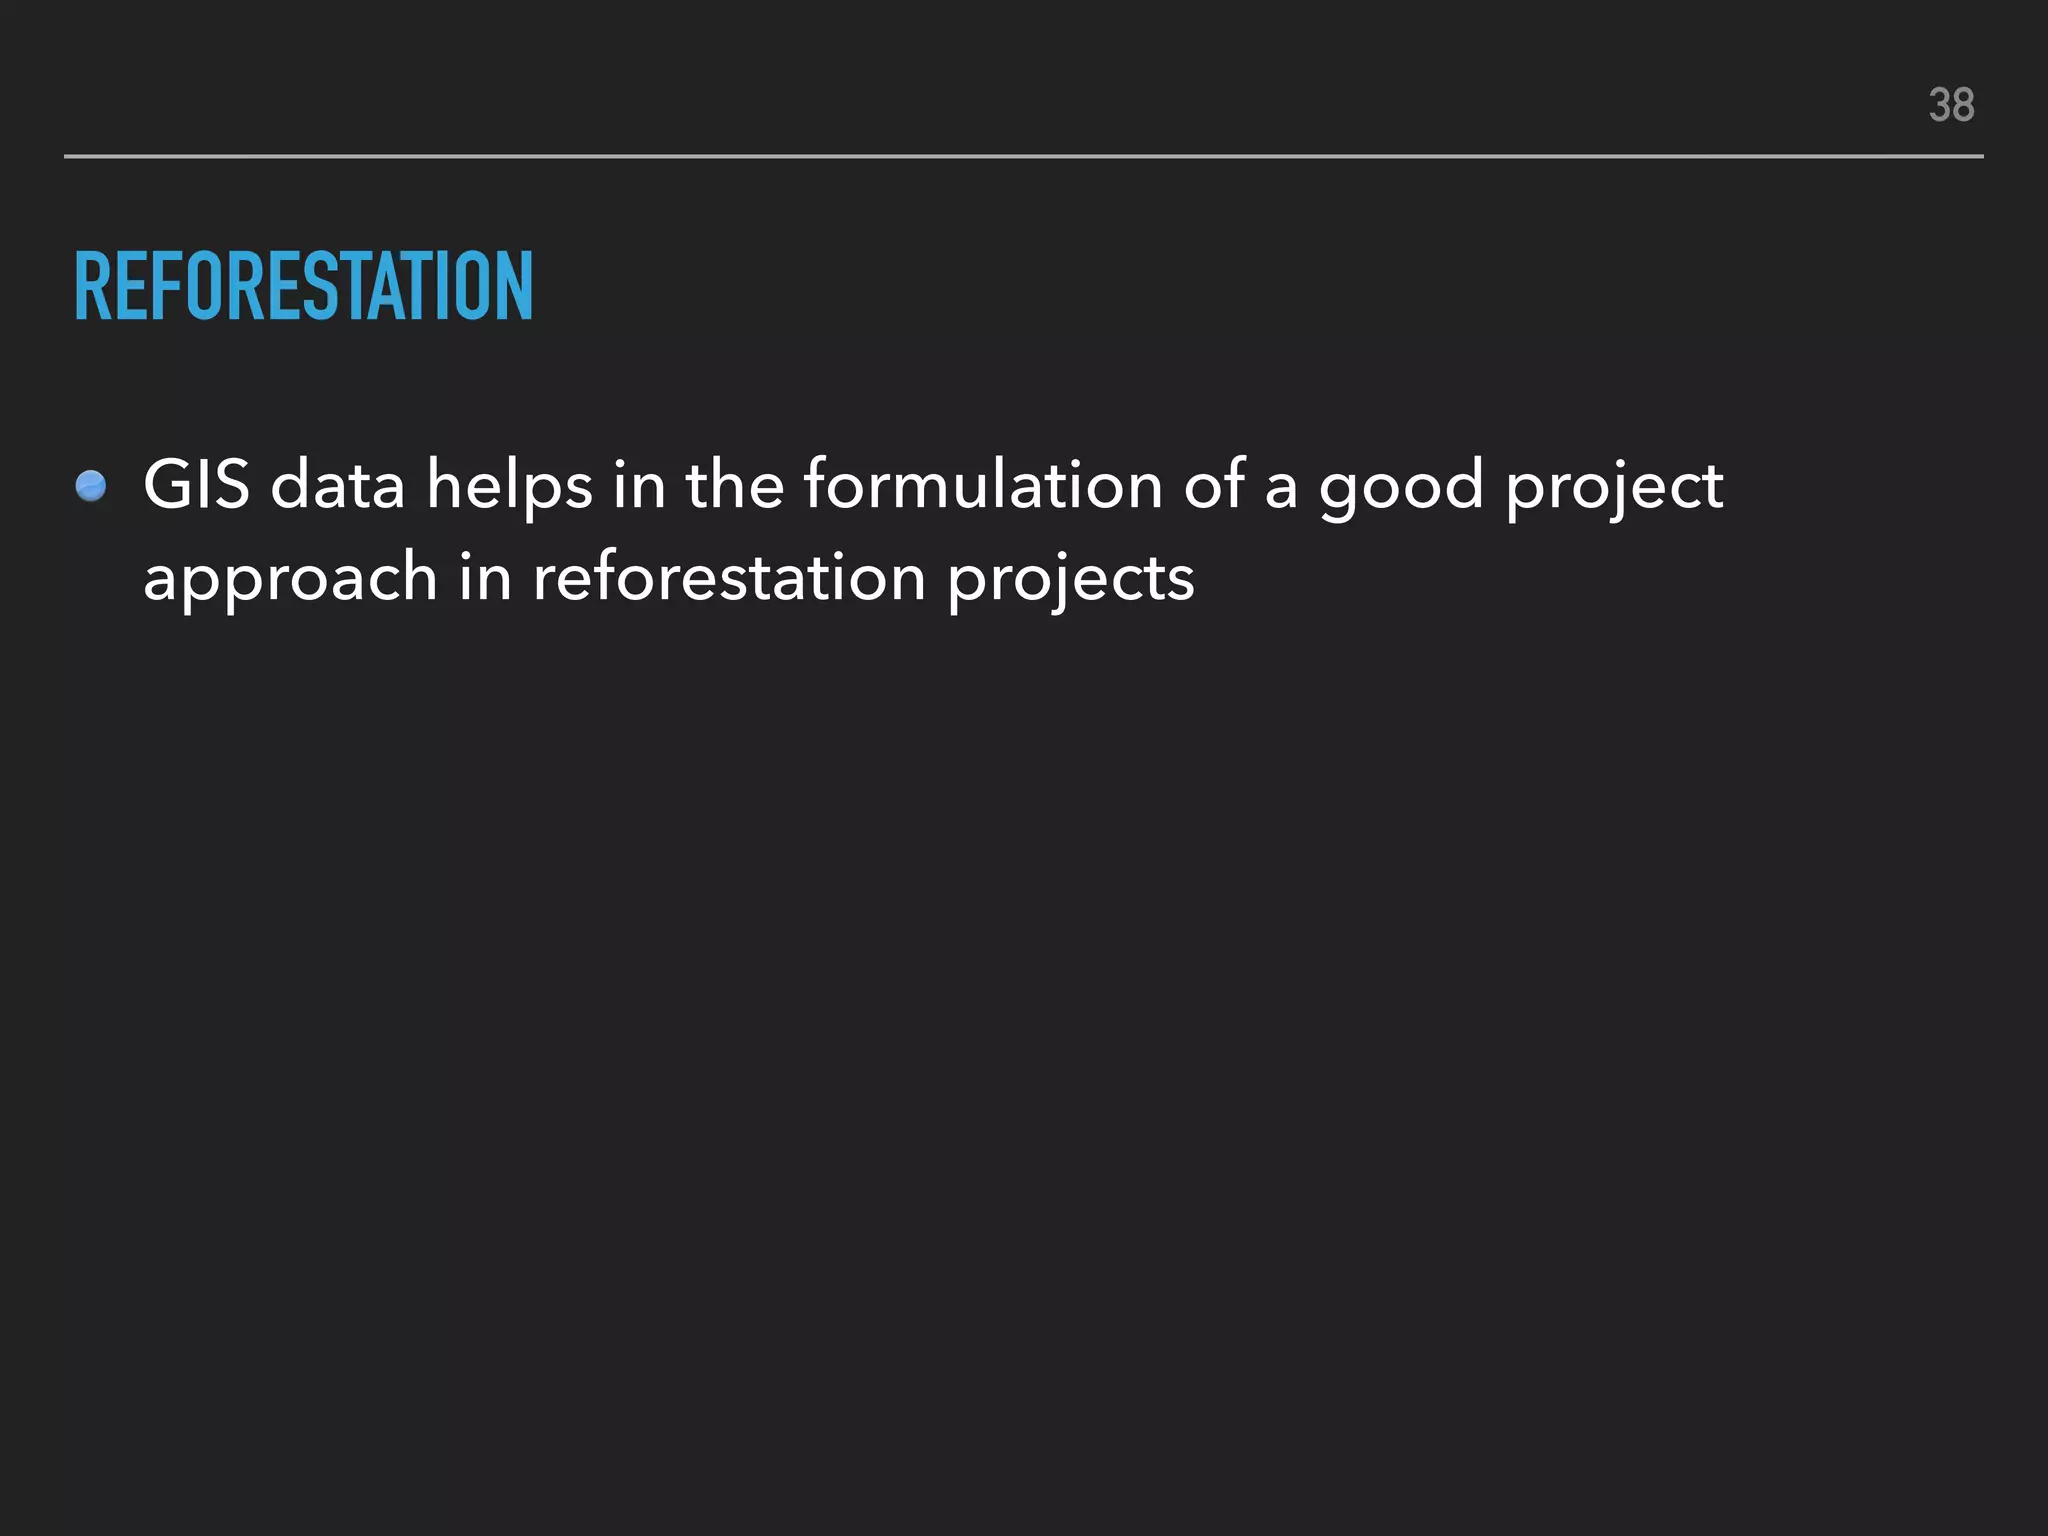Click 'in' between 'helps' and 'the'

pos(639,485)
